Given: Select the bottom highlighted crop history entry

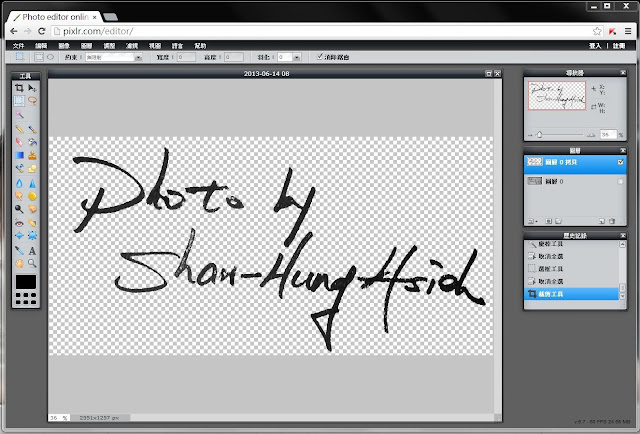Looking at the screenshot, I should point(571,294).
